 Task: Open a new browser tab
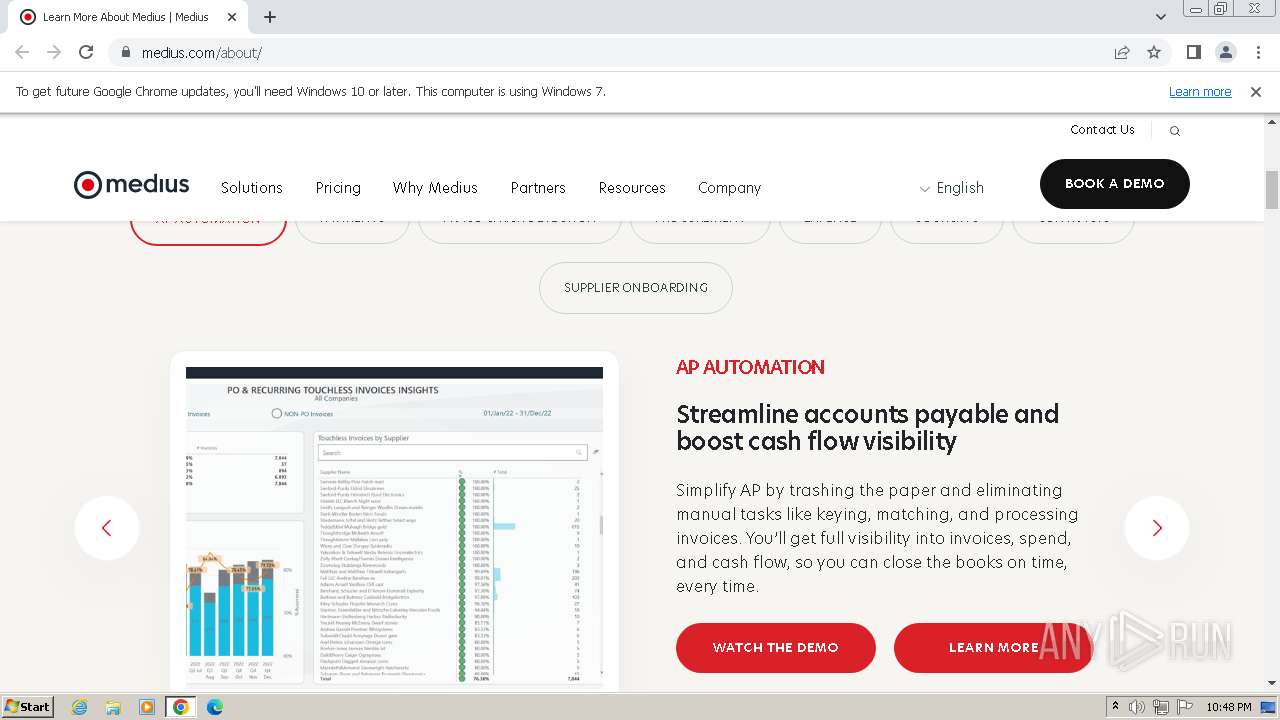pos(270,17)
